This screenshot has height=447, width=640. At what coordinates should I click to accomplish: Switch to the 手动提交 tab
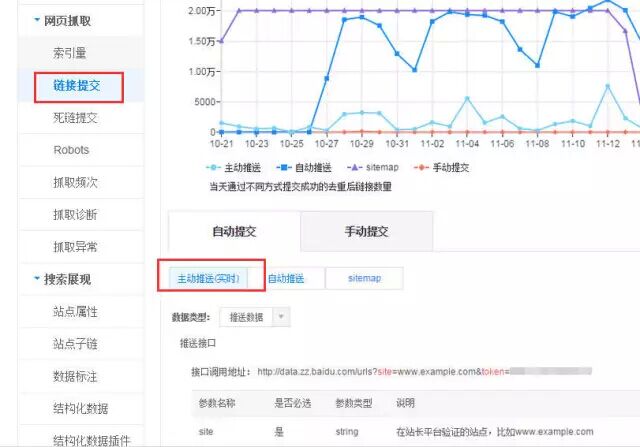[x=366, y=231]
